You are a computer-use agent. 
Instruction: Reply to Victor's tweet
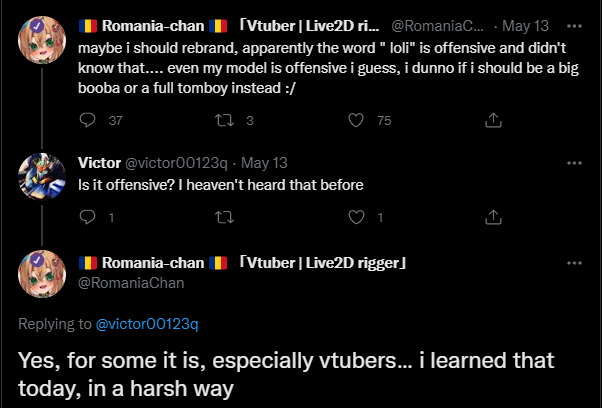tap(87, 217)
